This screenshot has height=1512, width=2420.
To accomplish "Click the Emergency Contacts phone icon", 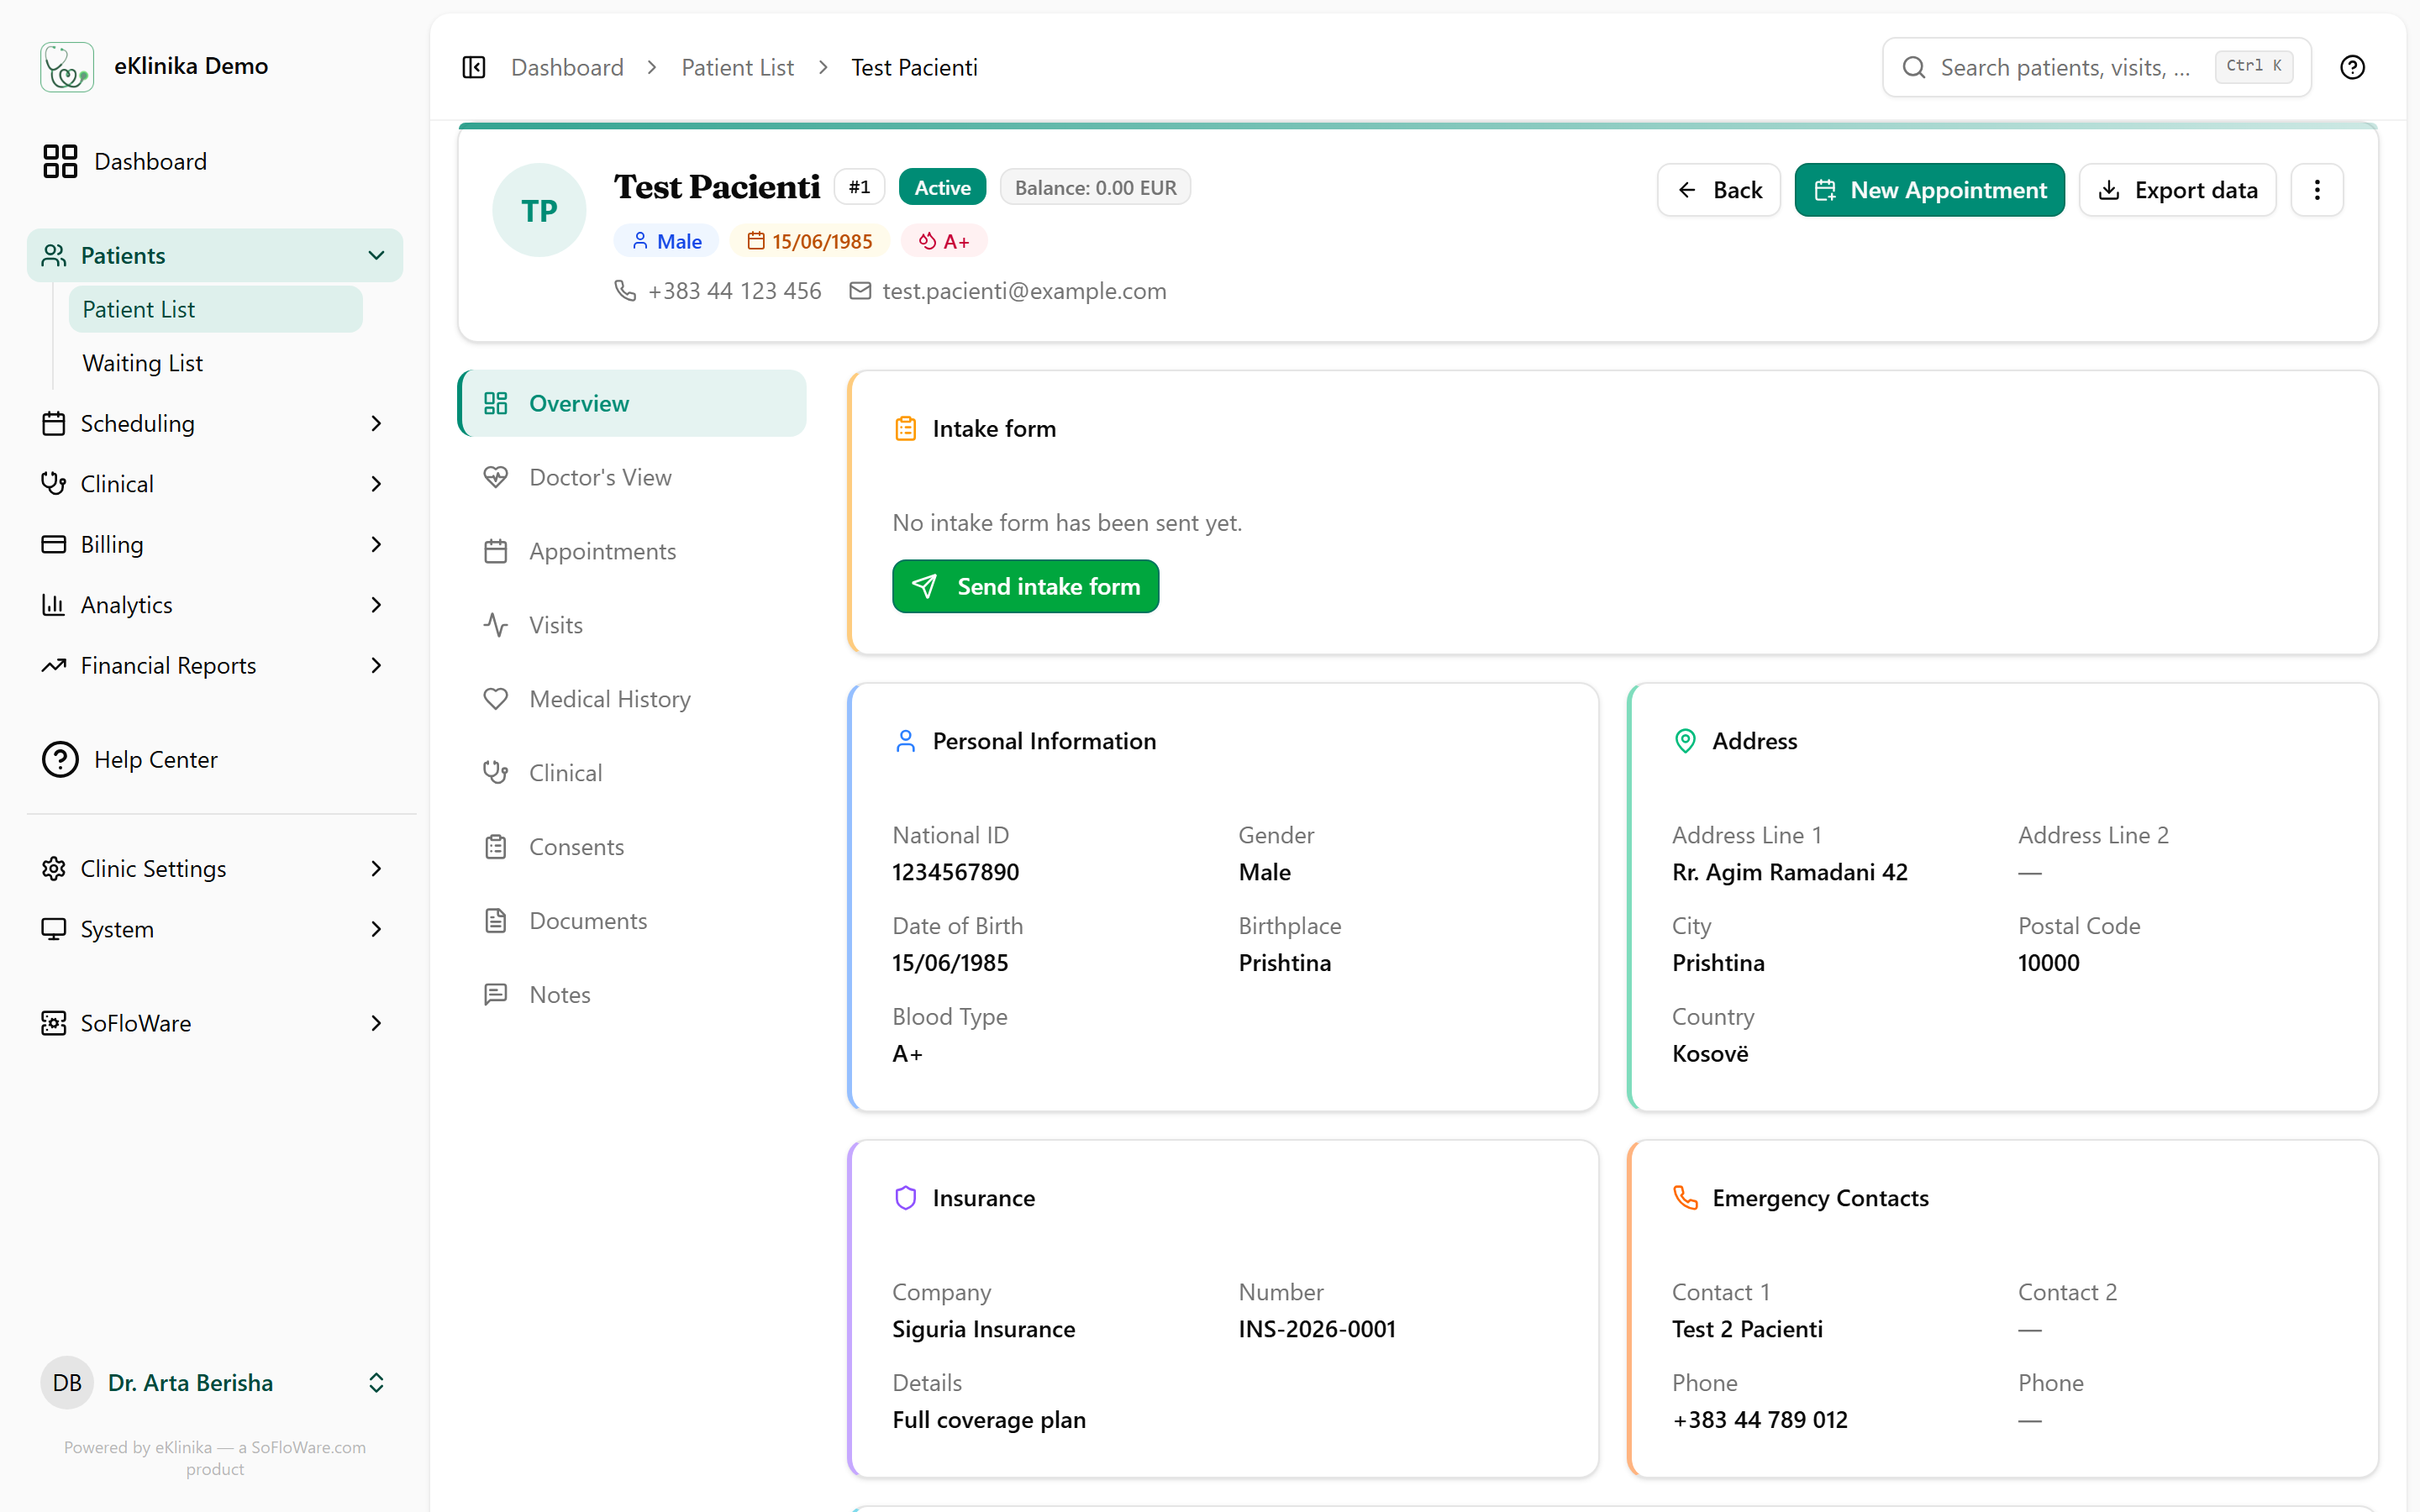I will (x=1685, y=1198).
